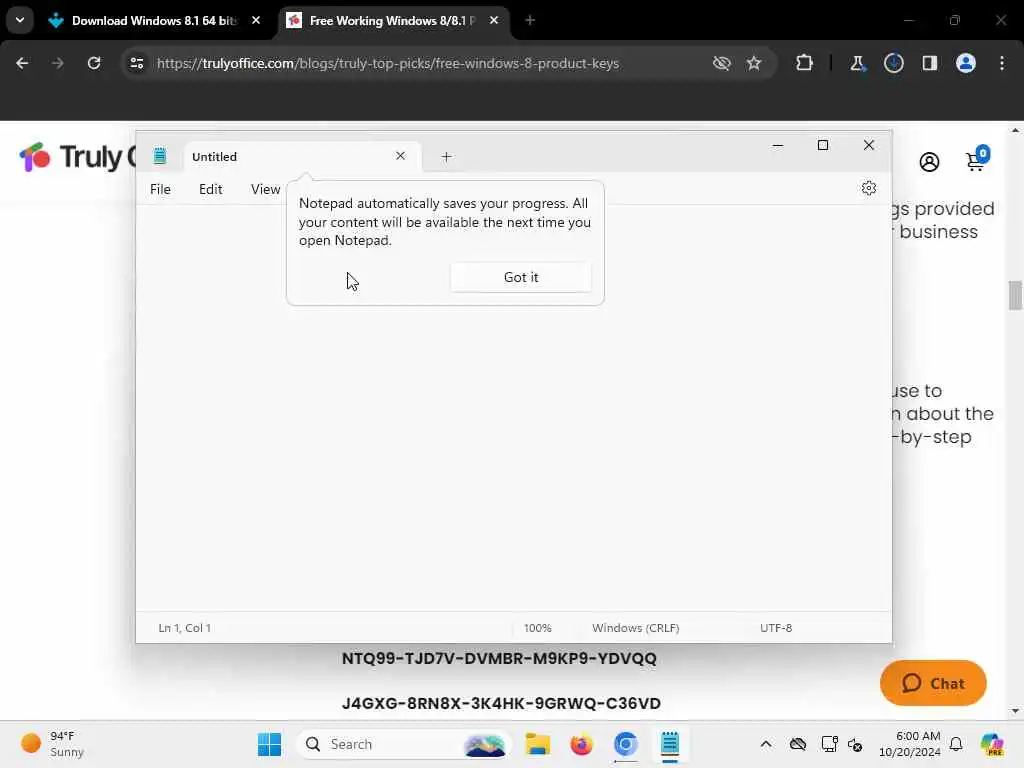Click the taskbar Search box
Screen dimensions: 1024x768
click(404, 744)
